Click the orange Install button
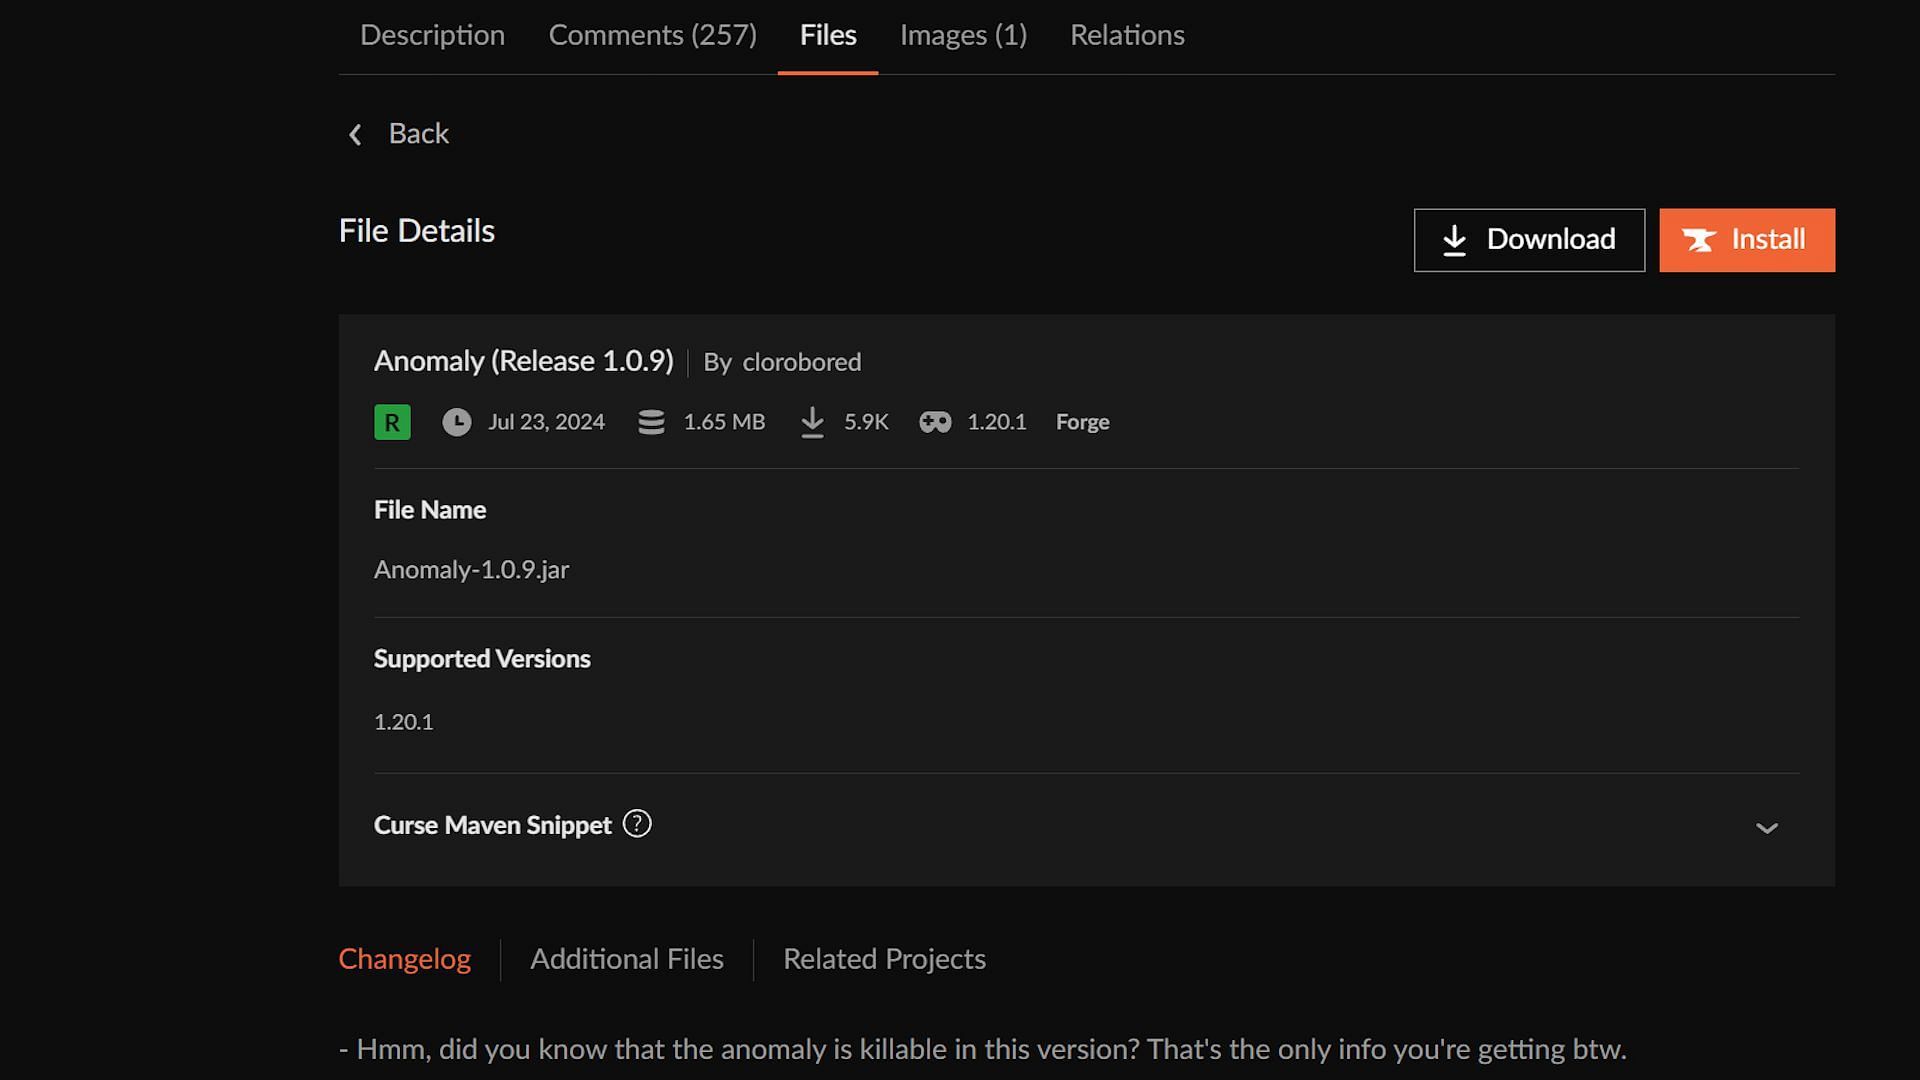 pyautogui.click(x=1747, y=240)
